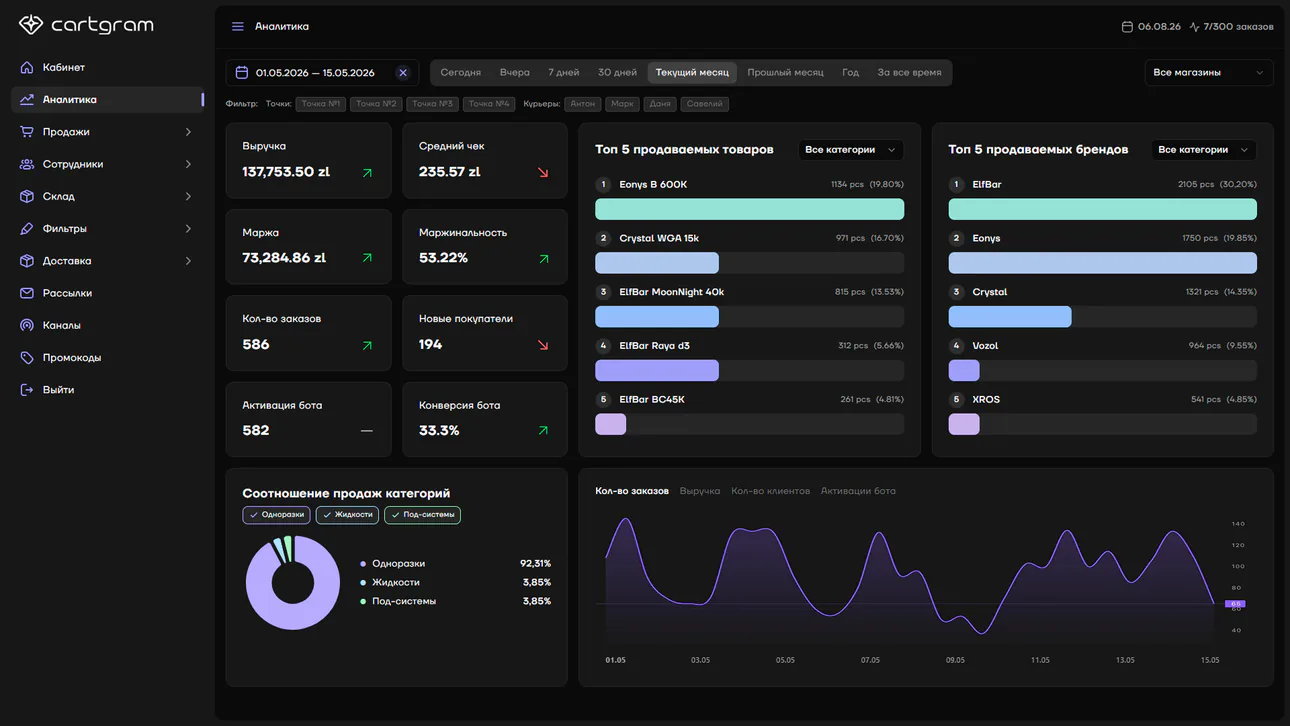Toggle the Точка №3 filter chip
The image size is (1290, 726).
[x=433, y=104]
